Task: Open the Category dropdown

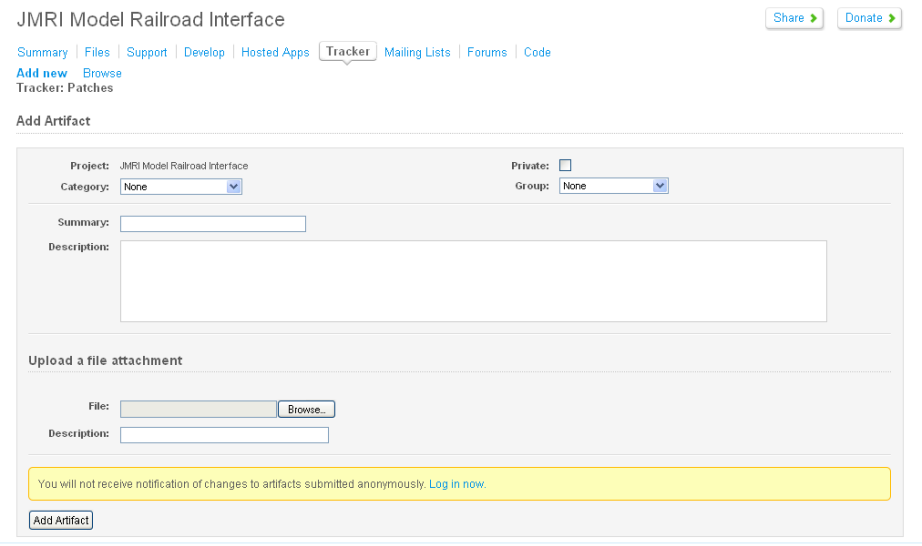Action: tap(181, 186)
